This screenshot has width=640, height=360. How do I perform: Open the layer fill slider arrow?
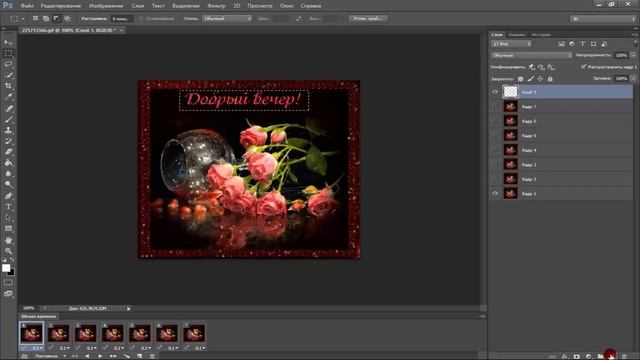click(633, 78)
